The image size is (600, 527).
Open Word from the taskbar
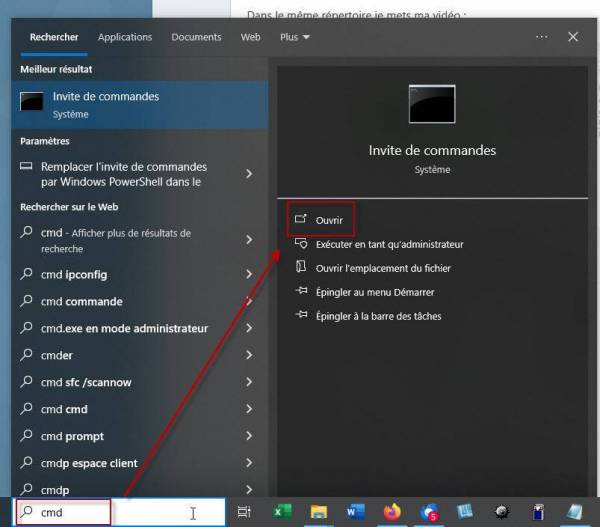[x=356, y=512]
